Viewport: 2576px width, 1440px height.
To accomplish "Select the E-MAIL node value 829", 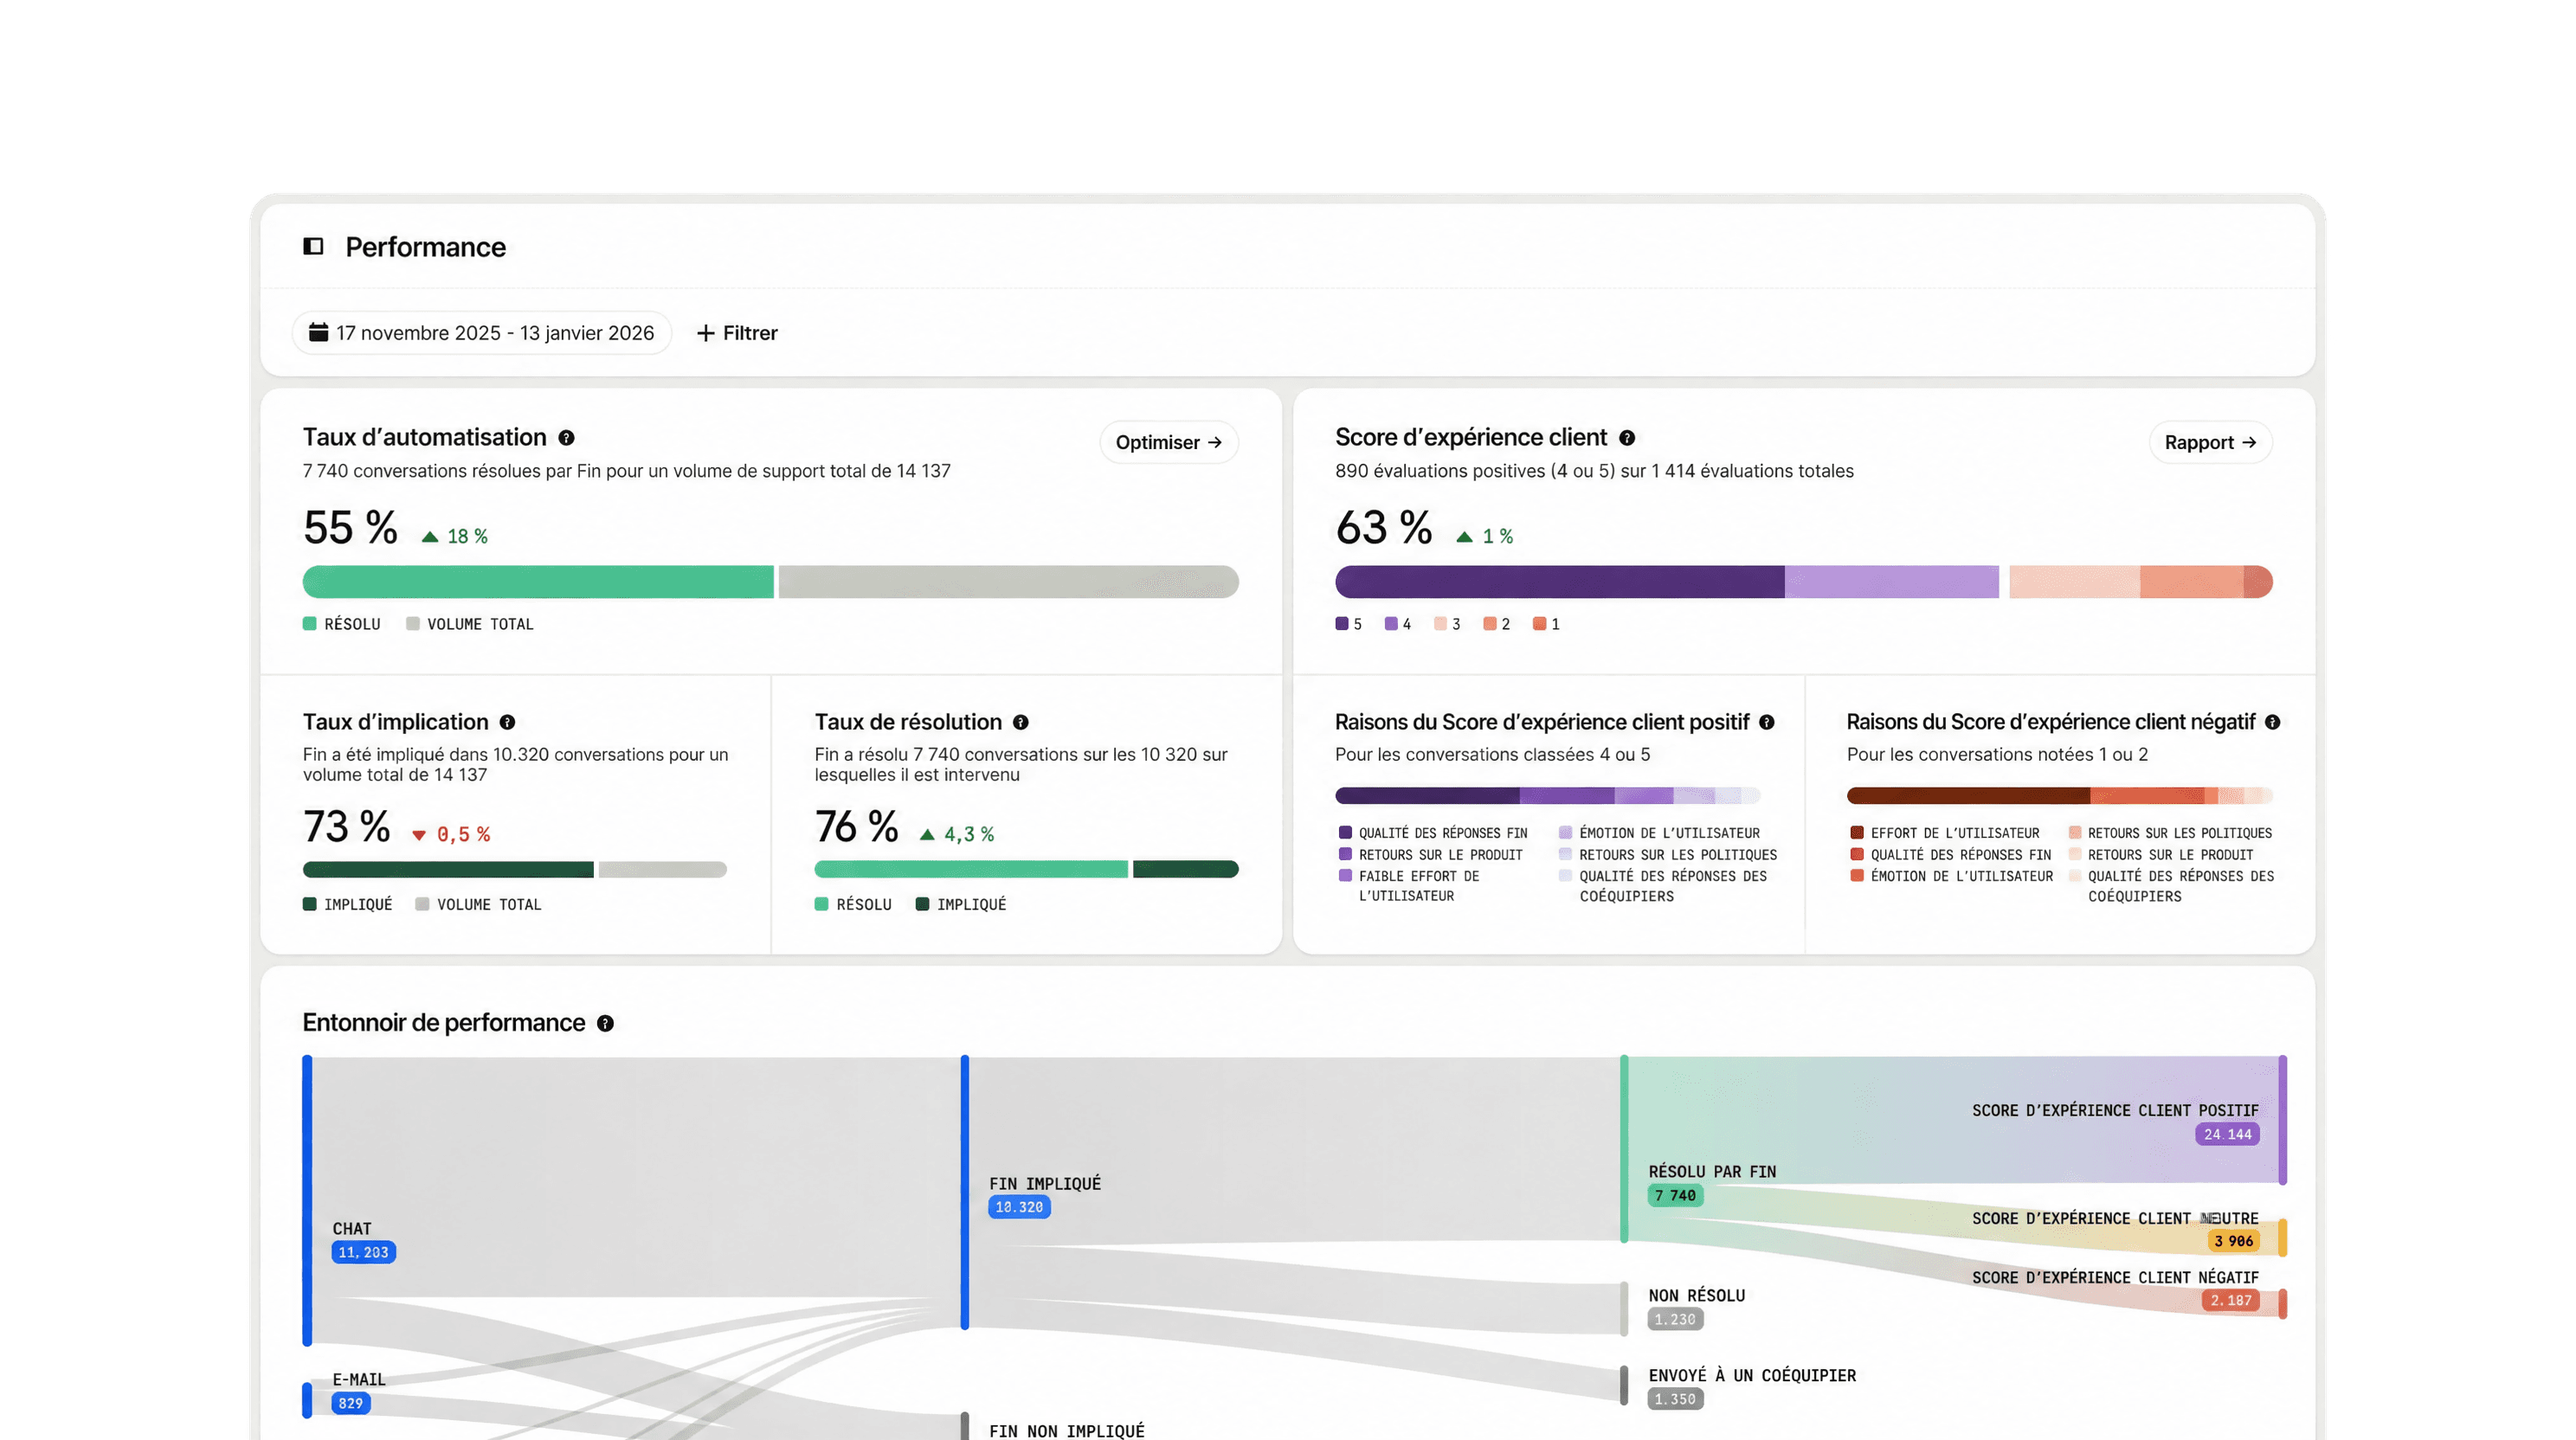I will click(351, 1403).
